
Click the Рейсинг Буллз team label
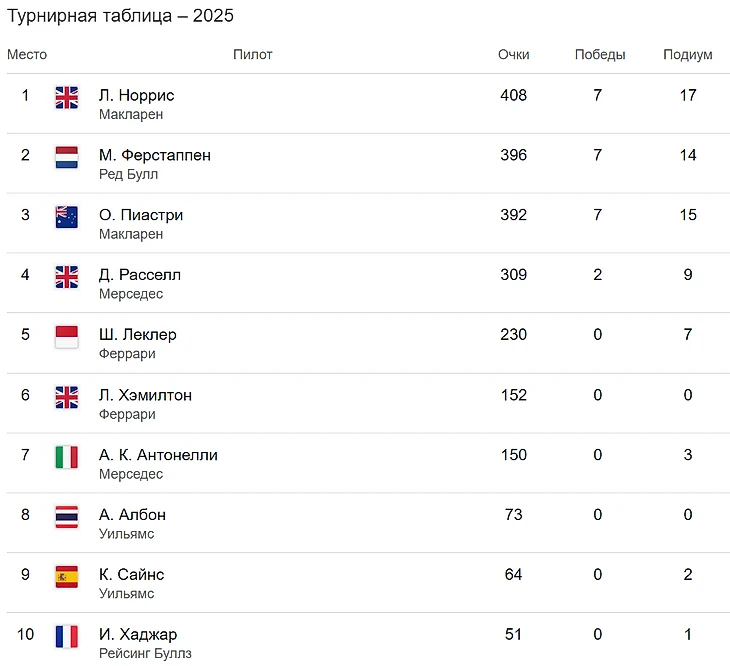tap(145, 654)
